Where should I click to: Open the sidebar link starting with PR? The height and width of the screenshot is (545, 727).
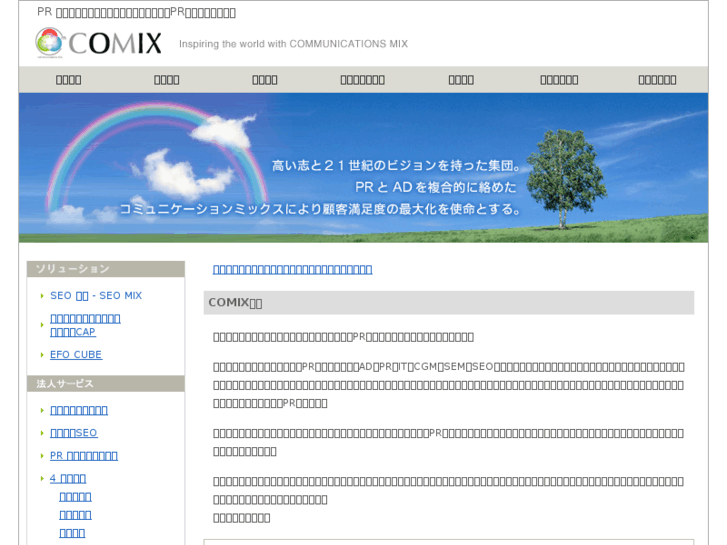pos(84,455)
